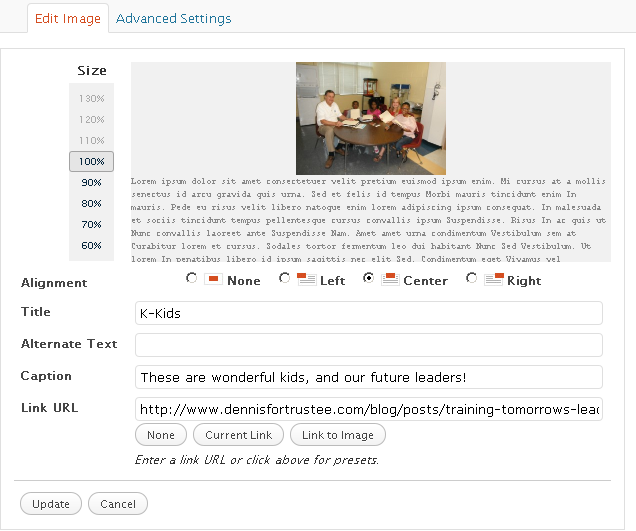Click the K-Kids preview photo thumbnail
This screenshot has width=636, height=531.
pos(371,118)
